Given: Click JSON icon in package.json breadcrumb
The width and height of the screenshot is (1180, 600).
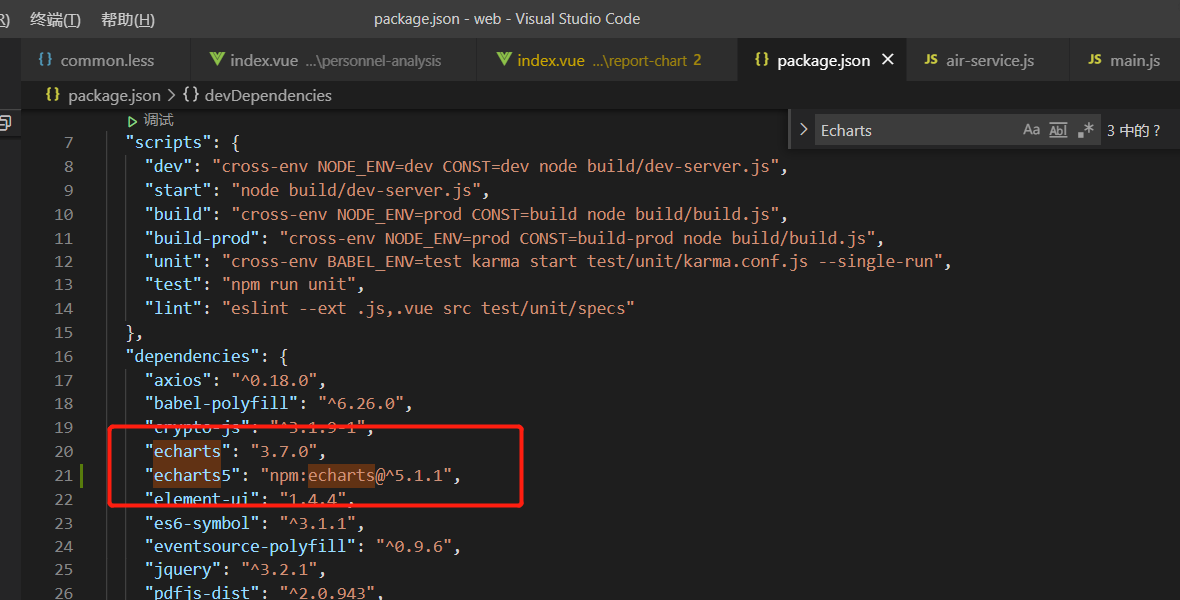Looking at the screenshot, I should (53, 95).
